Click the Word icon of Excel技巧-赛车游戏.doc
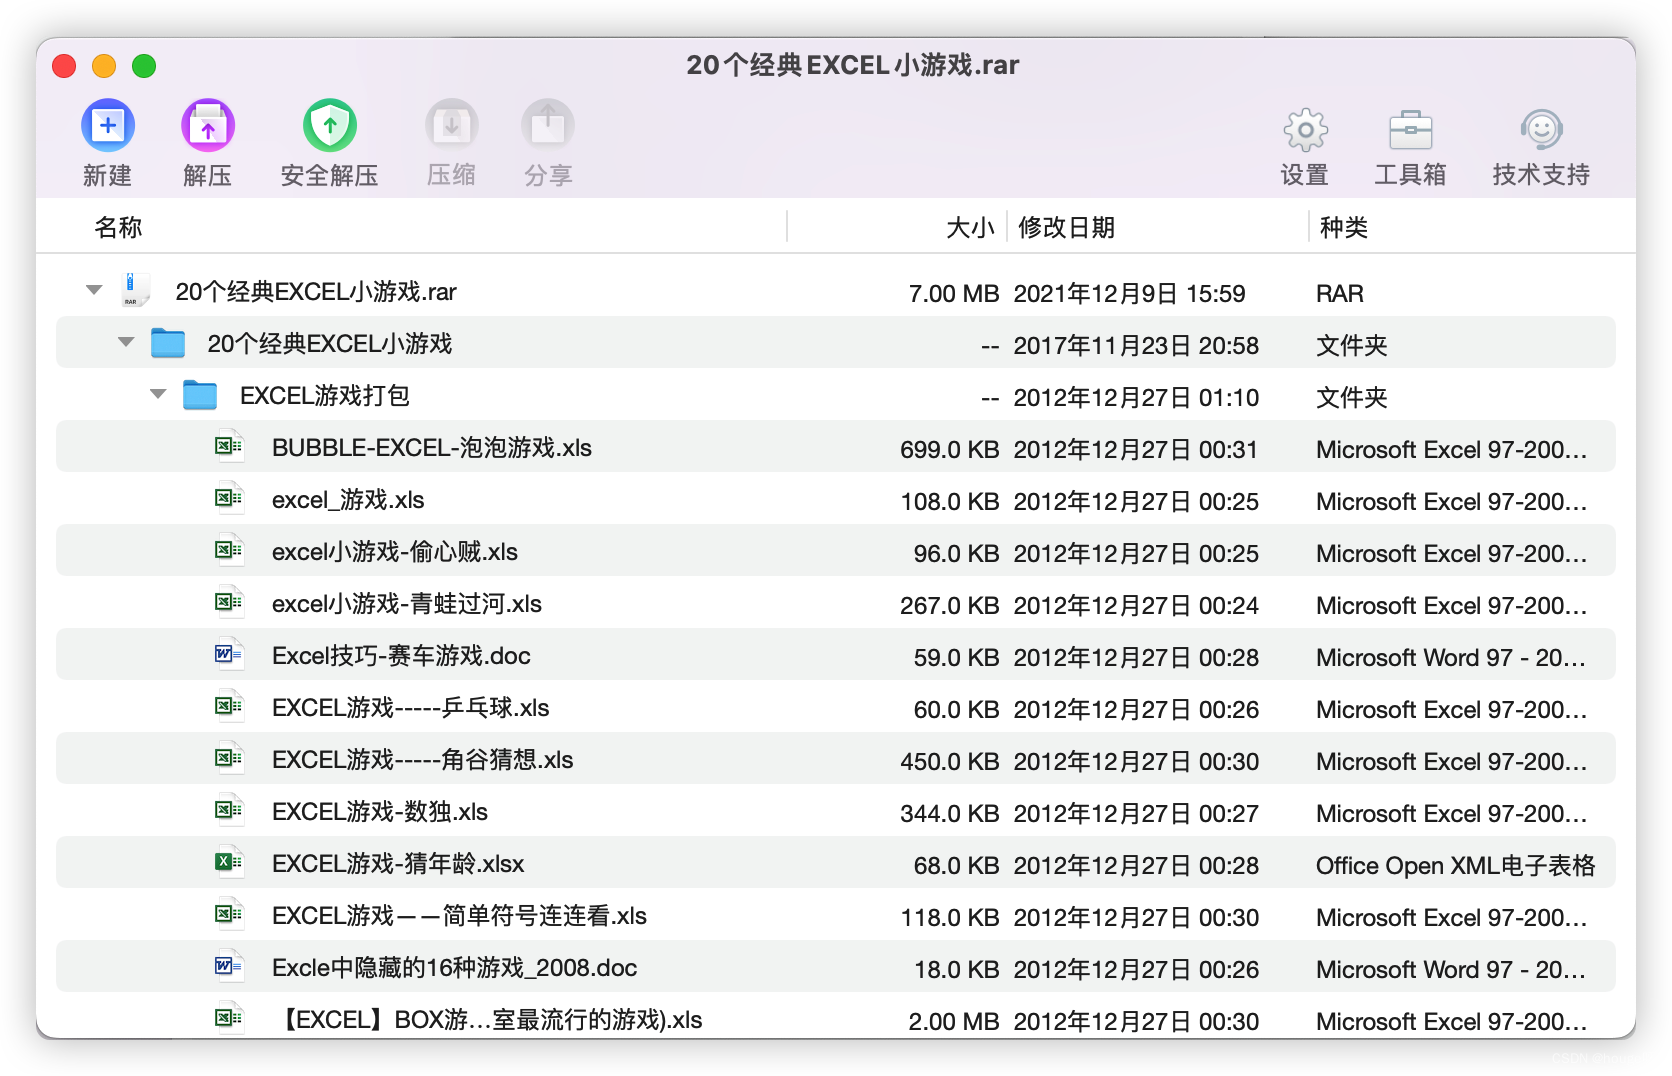Screen dimensions: 1672x1076 pyautogui.click(x=229, y=654)
